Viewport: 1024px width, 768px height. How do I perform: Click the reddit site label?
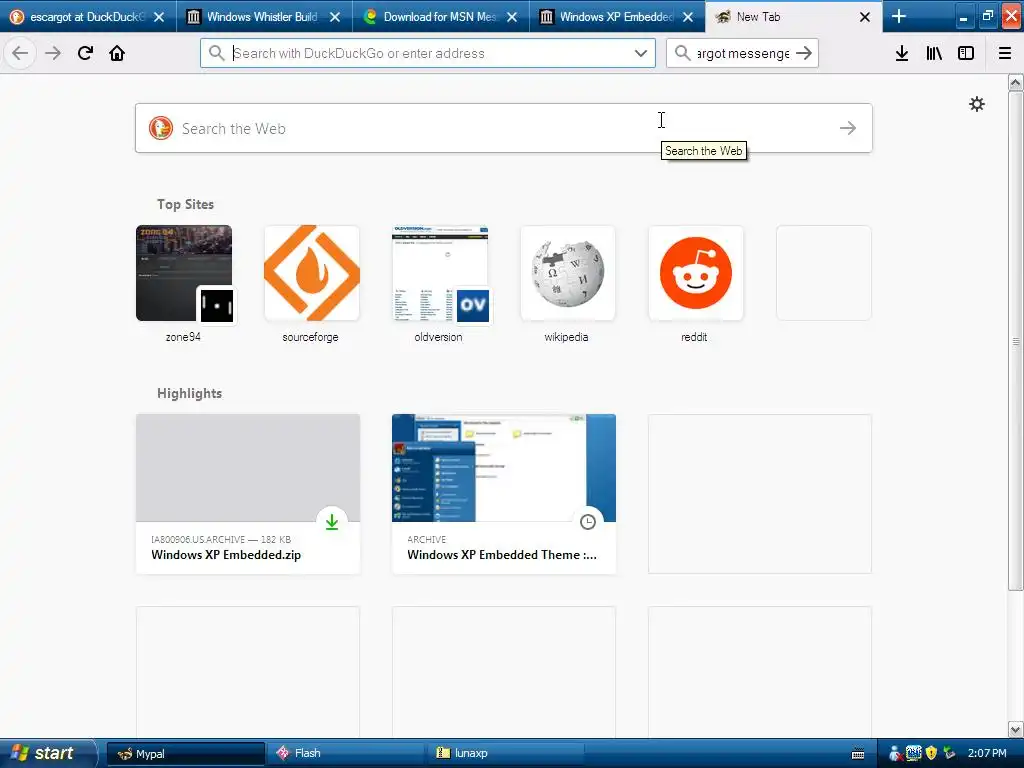[694, 337]
